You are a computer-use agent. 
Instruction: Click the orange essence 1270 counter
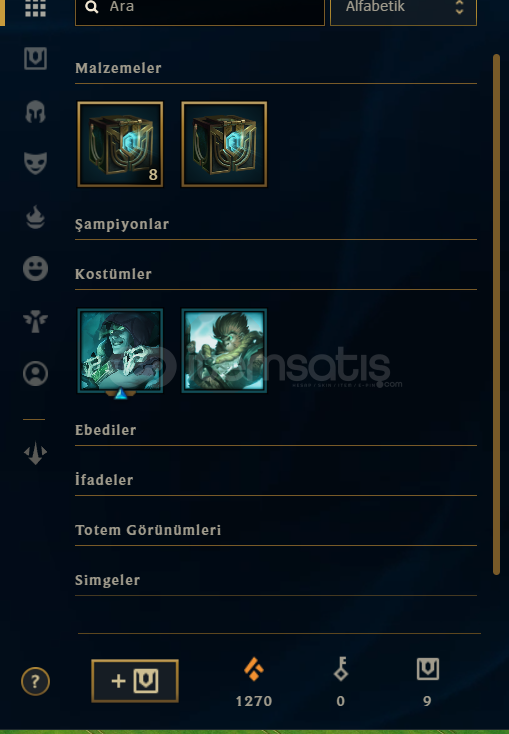[254, 682]
